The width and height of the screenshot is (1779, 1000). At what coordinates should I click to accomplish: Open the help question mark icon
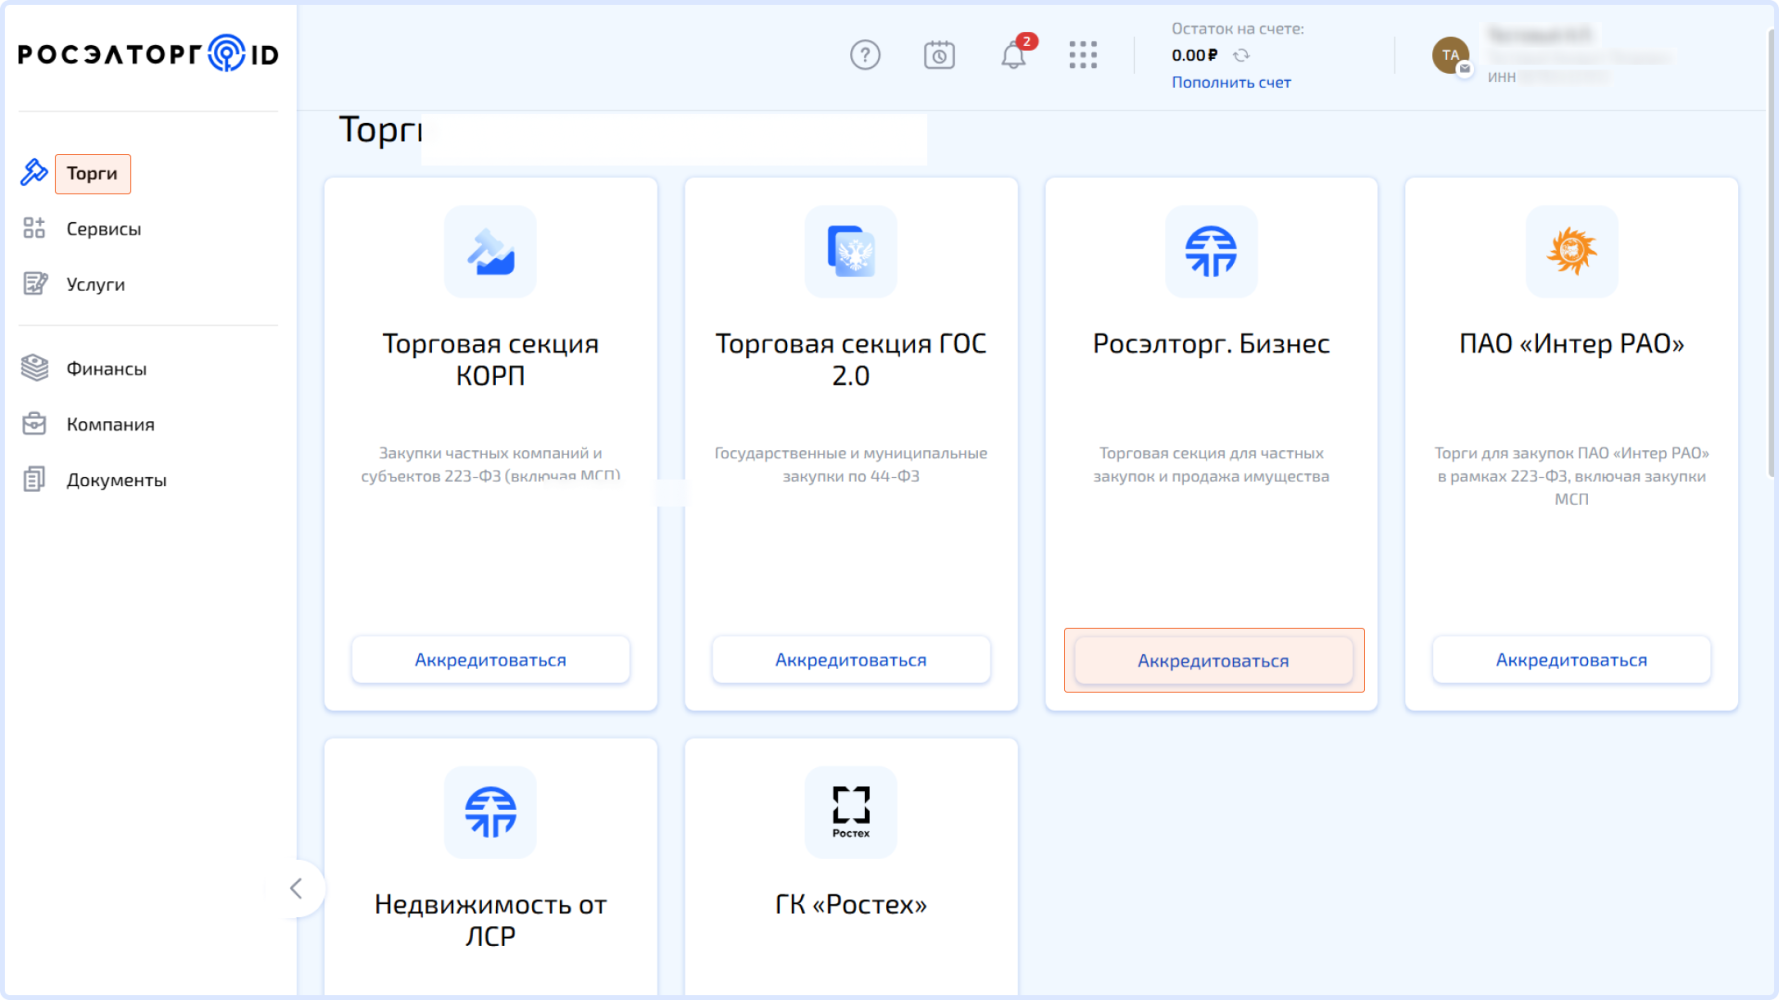[x=865, y=55]
